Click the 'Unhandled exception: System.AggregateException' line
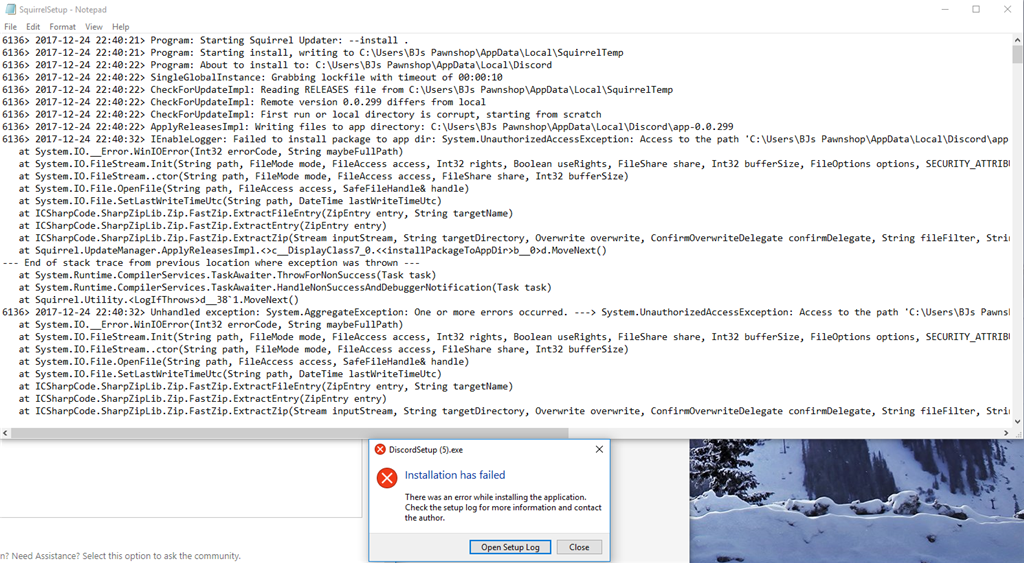Viewport: 1024px width, 563px height. click(505, 312)
